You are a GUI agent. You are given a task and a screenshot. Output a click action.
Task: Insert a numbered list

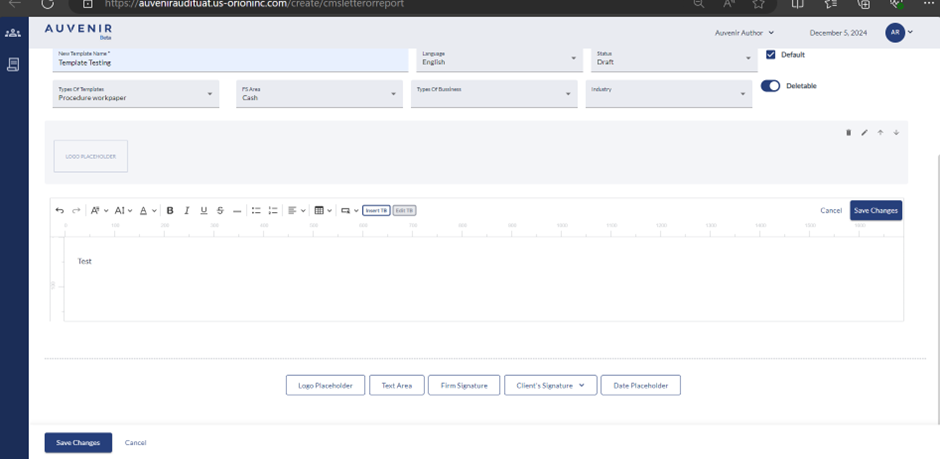click(273, 211)
